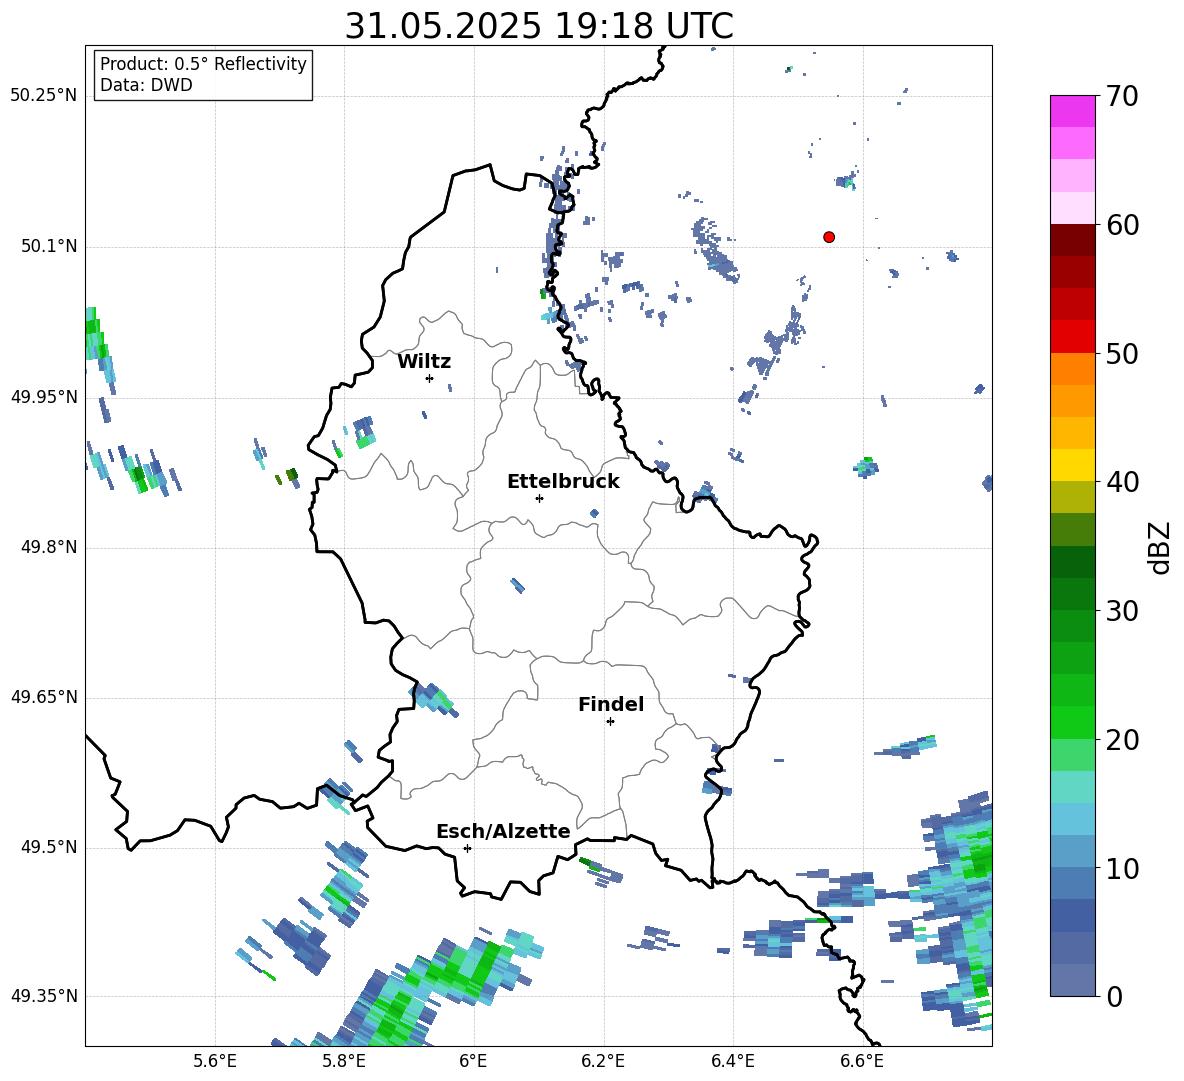
Task: Click the 20 tick on colorbar
Action: pos(1122,740)
